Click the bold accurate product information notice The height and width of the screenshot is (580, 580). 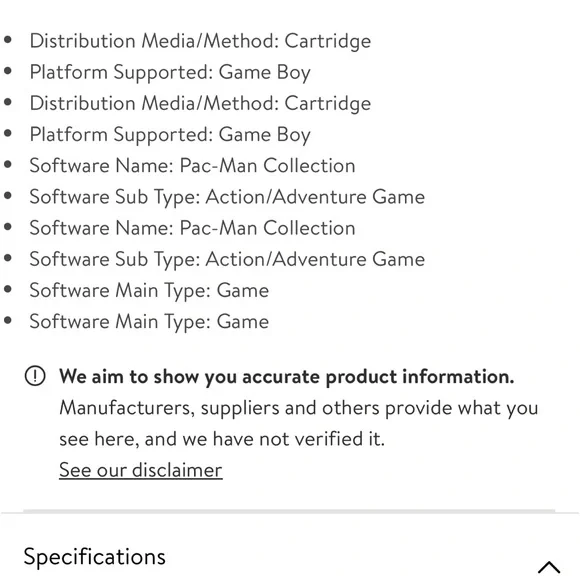pos(287,377)
